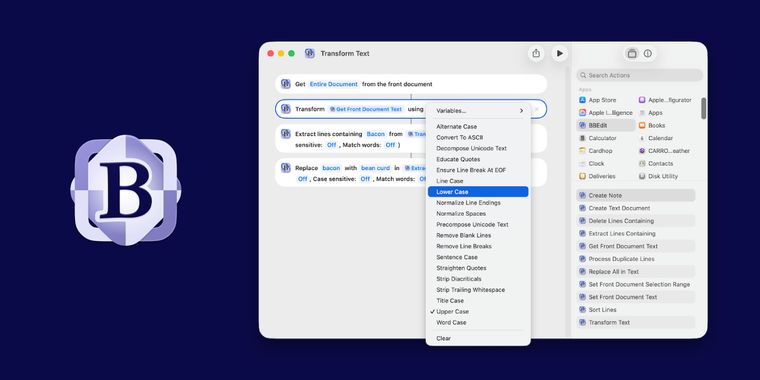
Task: Click the BBEdit icon on the Get action
Action: click(x=285, y=84)
